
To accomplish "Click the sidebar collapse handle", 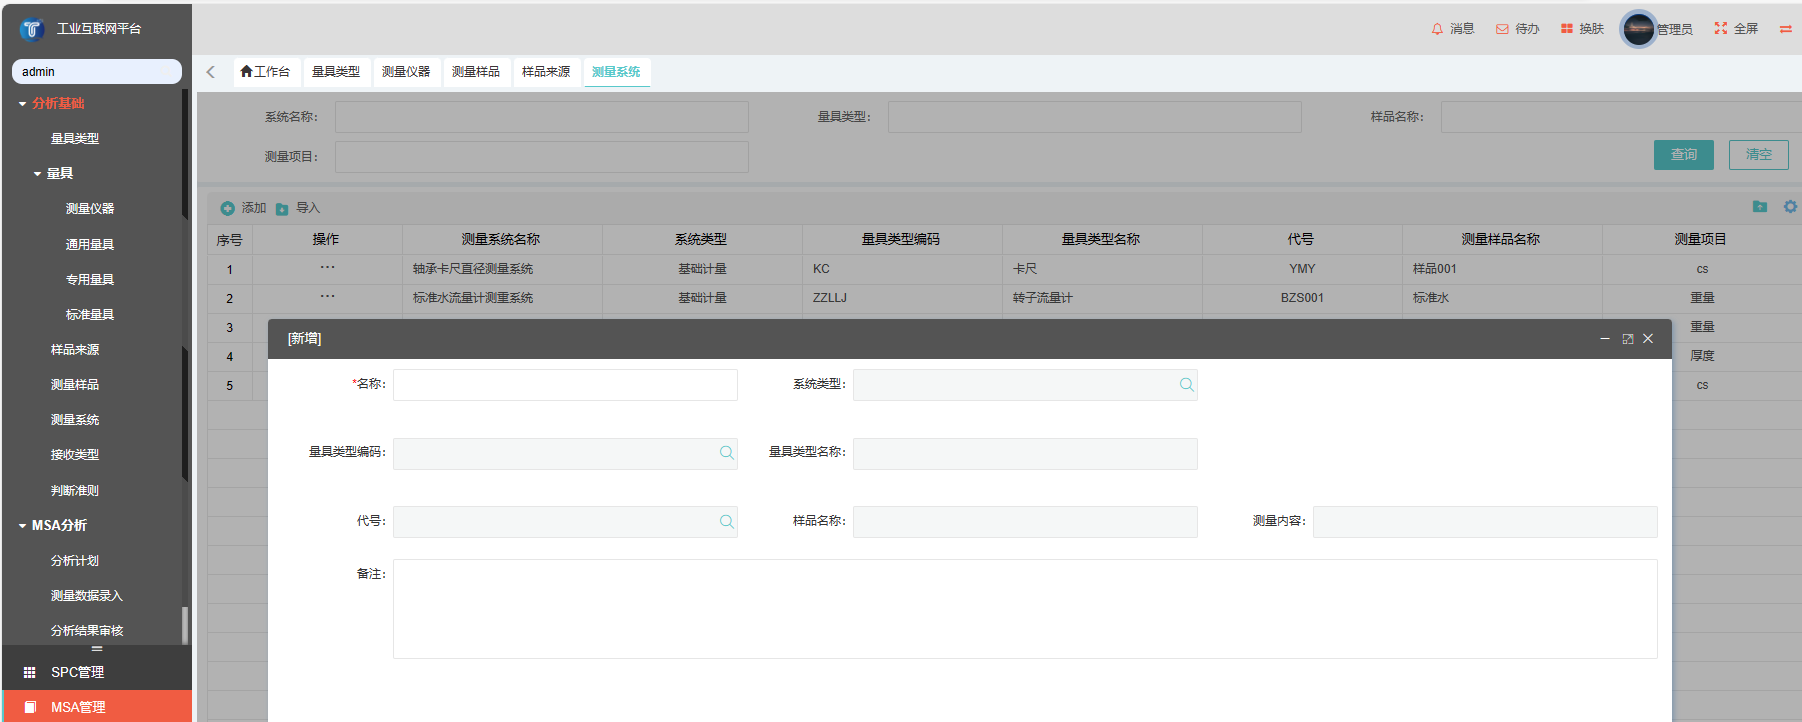I will [x=97, y=649].
